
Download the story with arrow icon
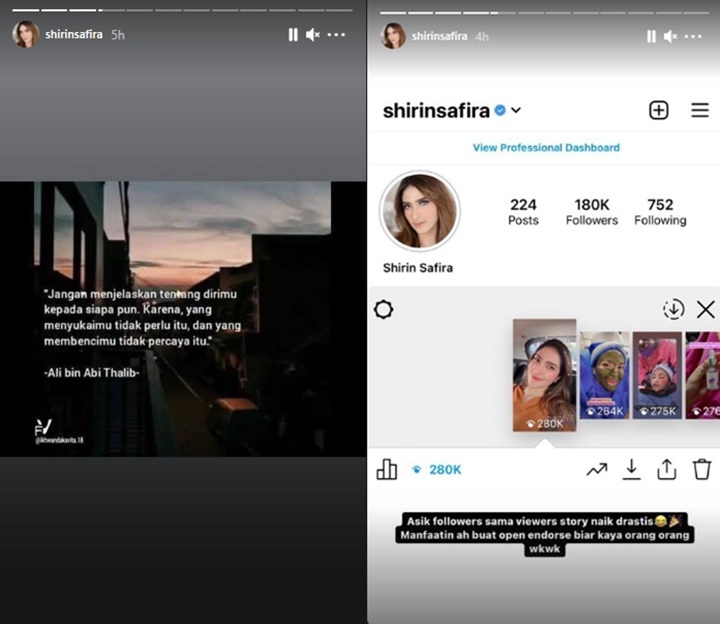pyautogui.click(x=631, y=470)
